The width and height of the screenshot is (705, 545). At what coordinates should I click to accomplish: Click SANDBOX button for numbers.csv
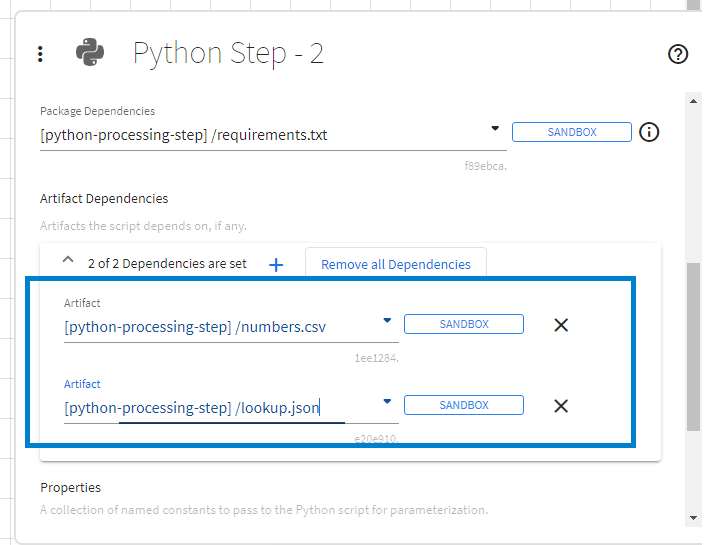point(463,324)
